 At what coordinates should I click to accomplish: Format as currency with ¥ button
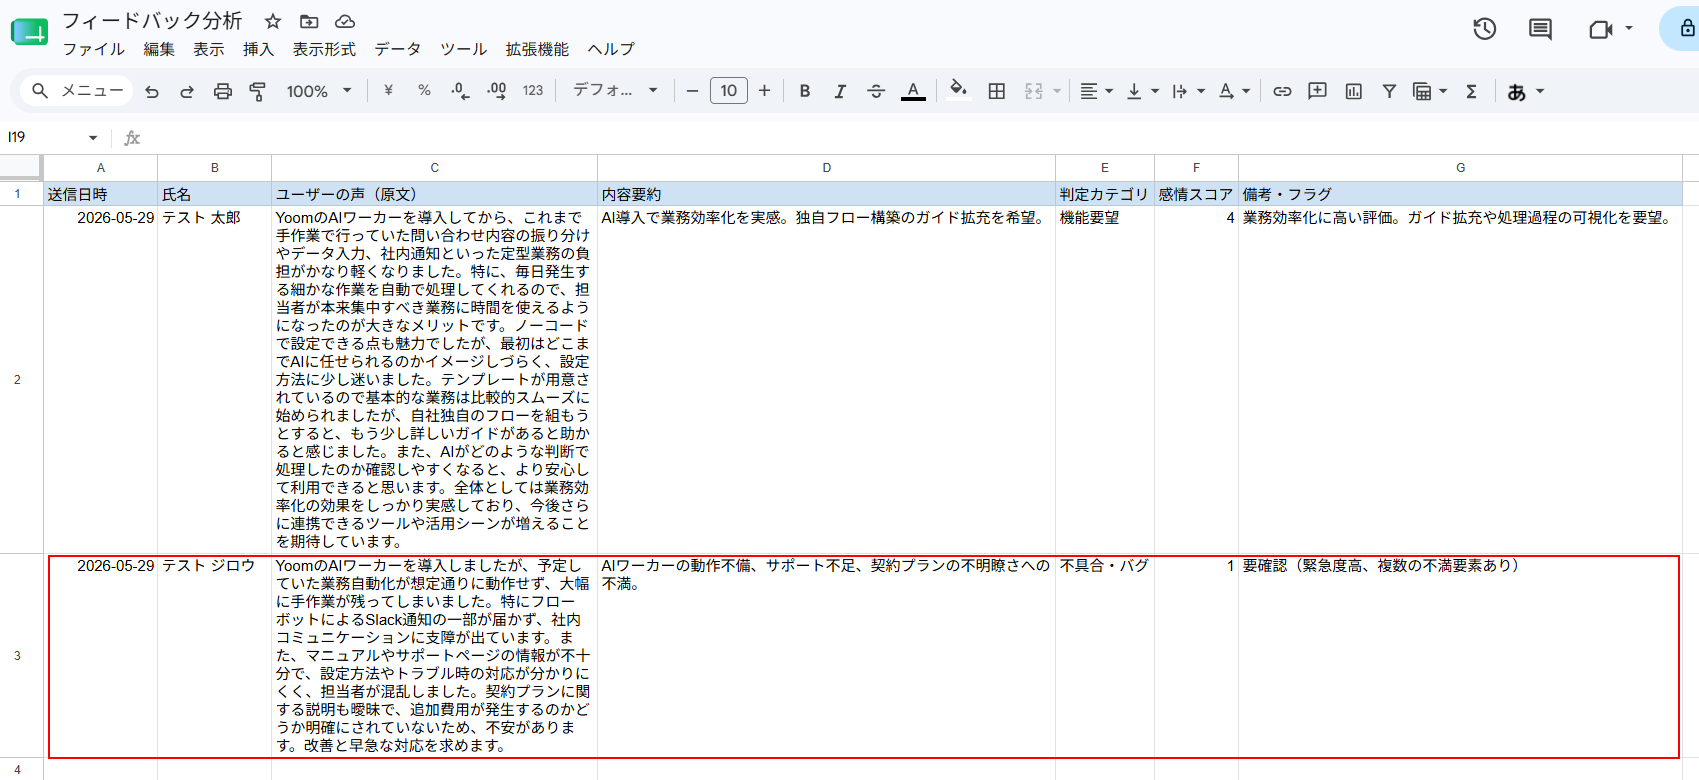[x=388, y=91]
